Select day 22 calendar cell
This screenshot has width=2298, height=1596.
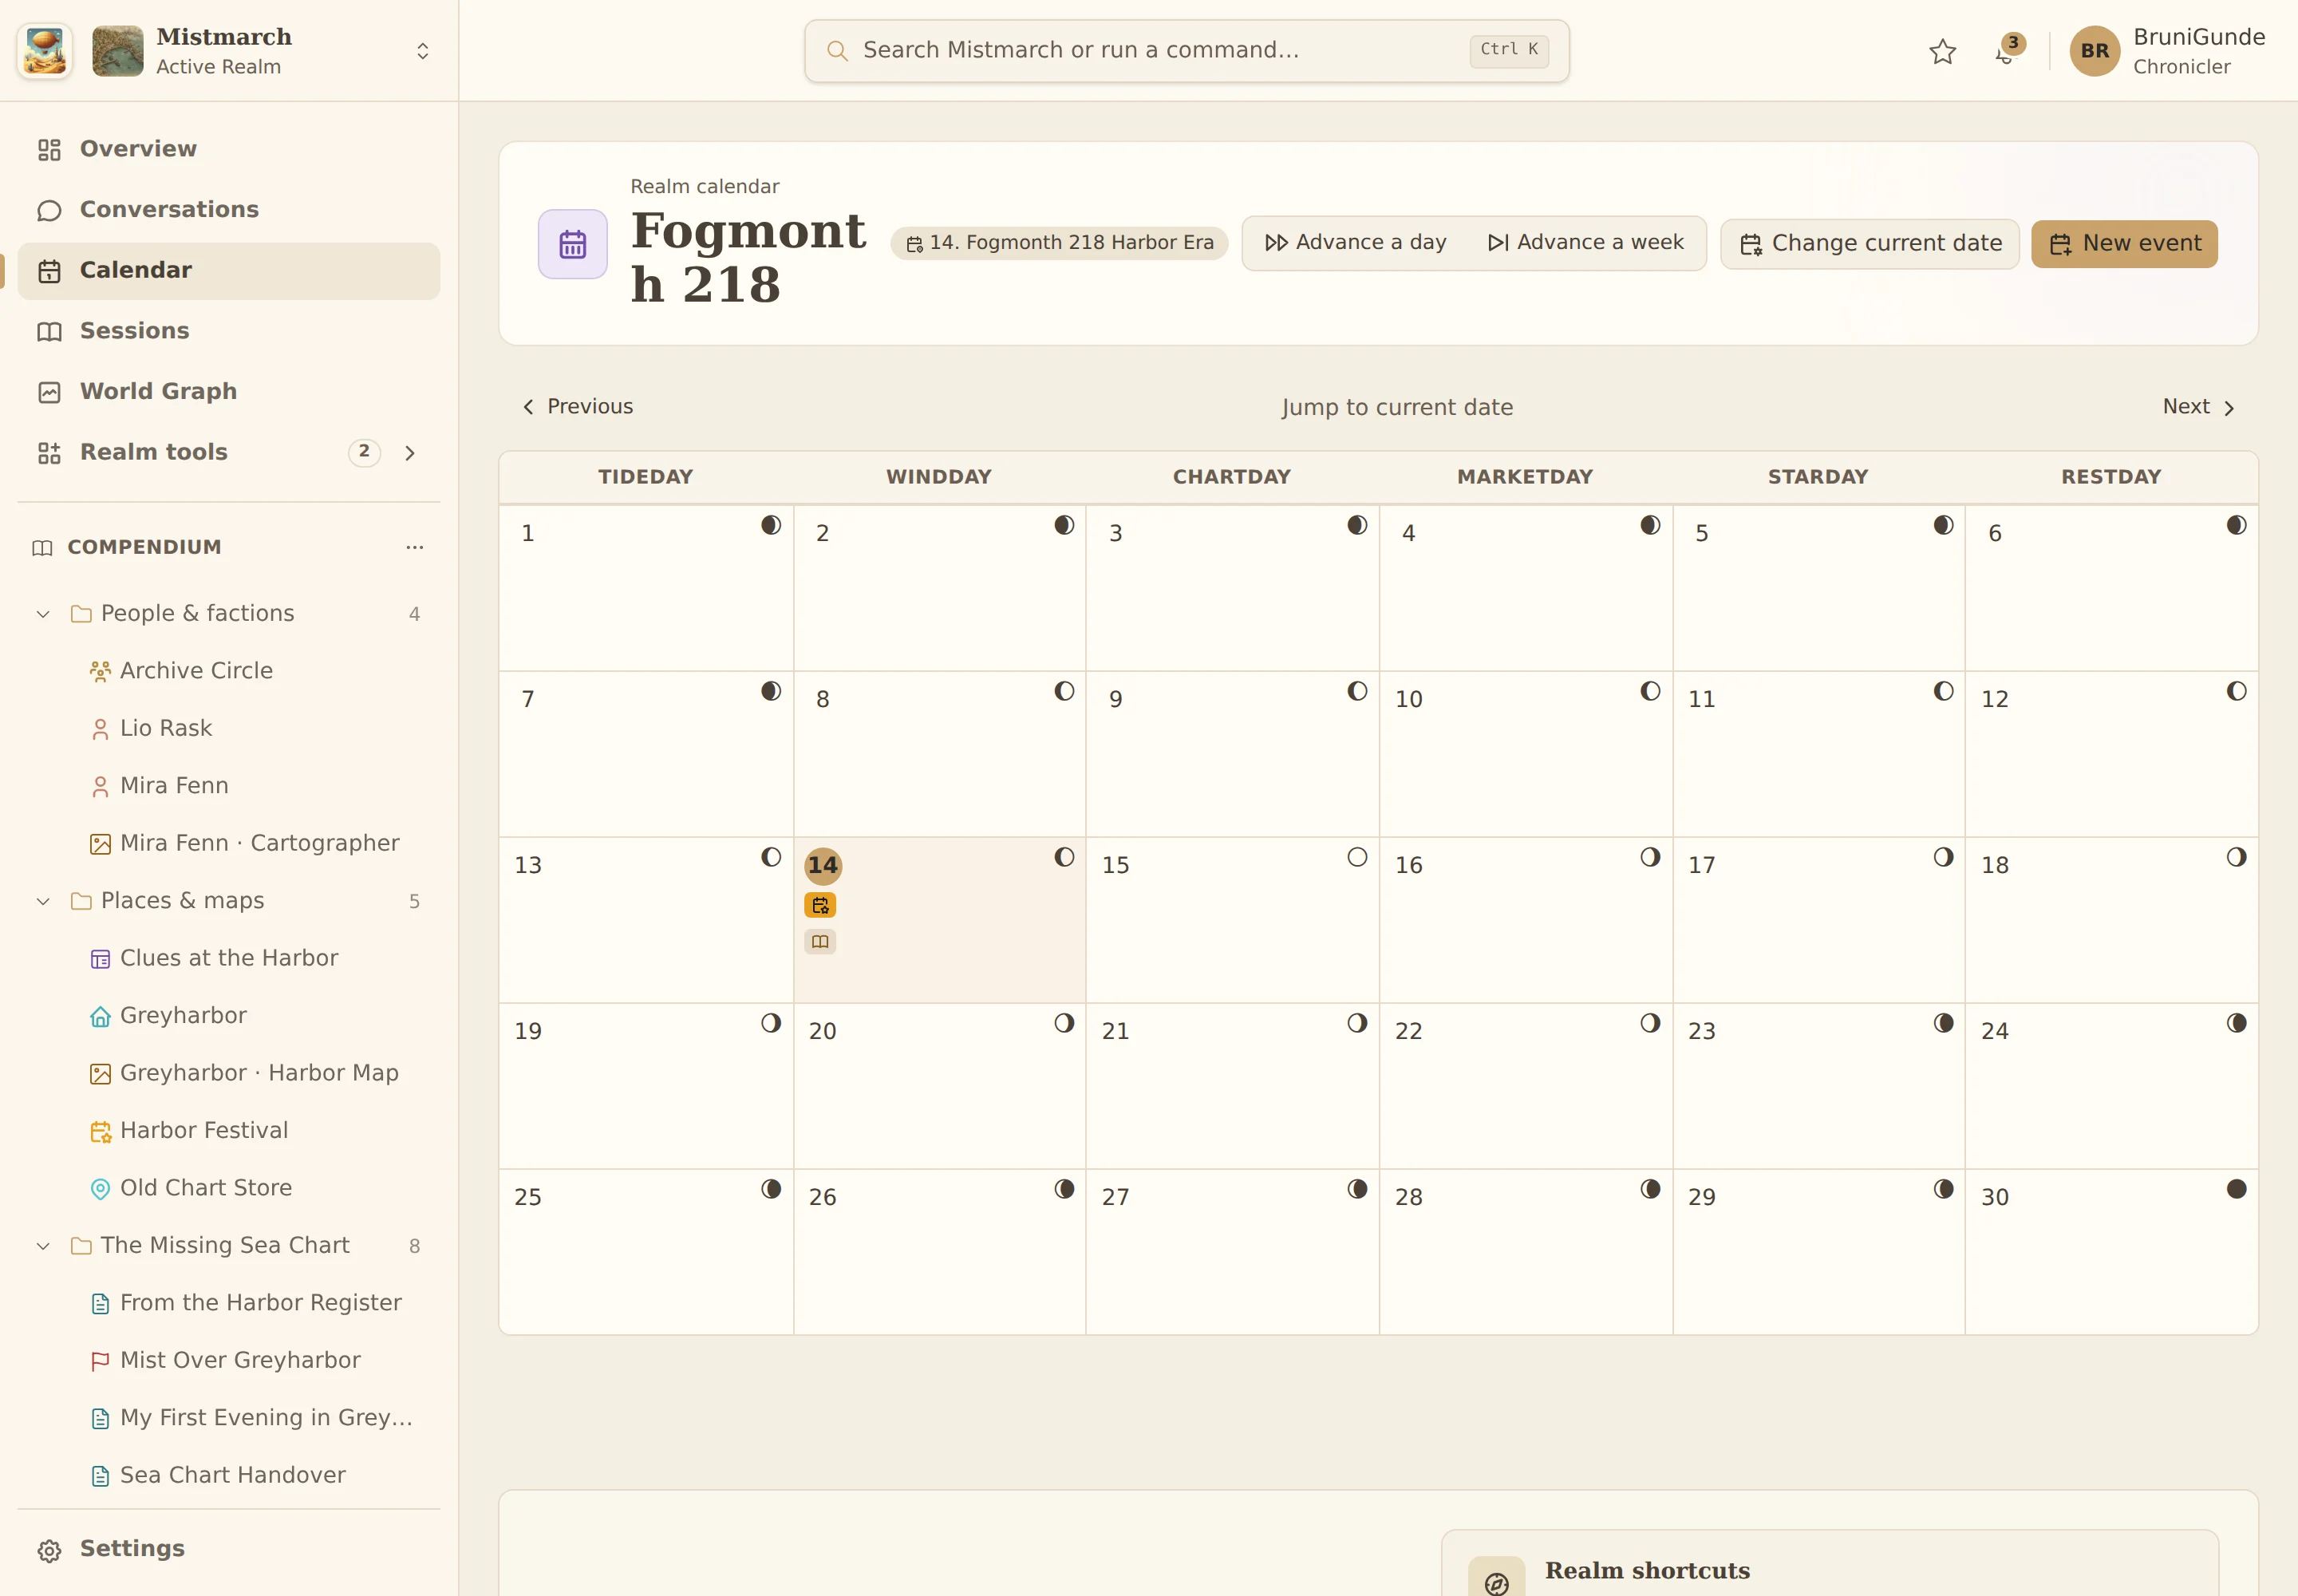point(1525,1086)
